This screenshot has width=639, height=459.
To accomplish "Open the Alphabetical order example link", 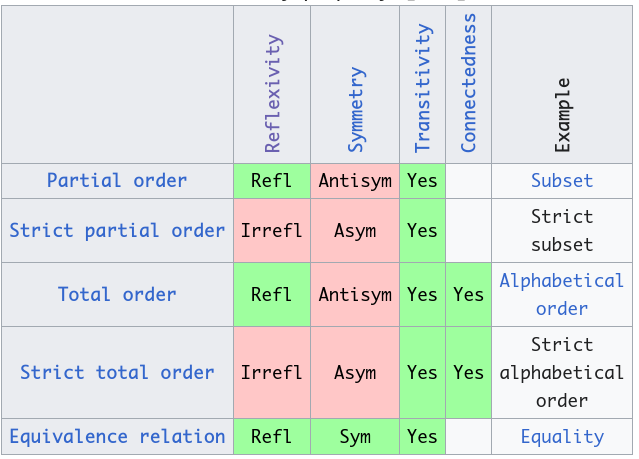I will [x=562, y=295].
